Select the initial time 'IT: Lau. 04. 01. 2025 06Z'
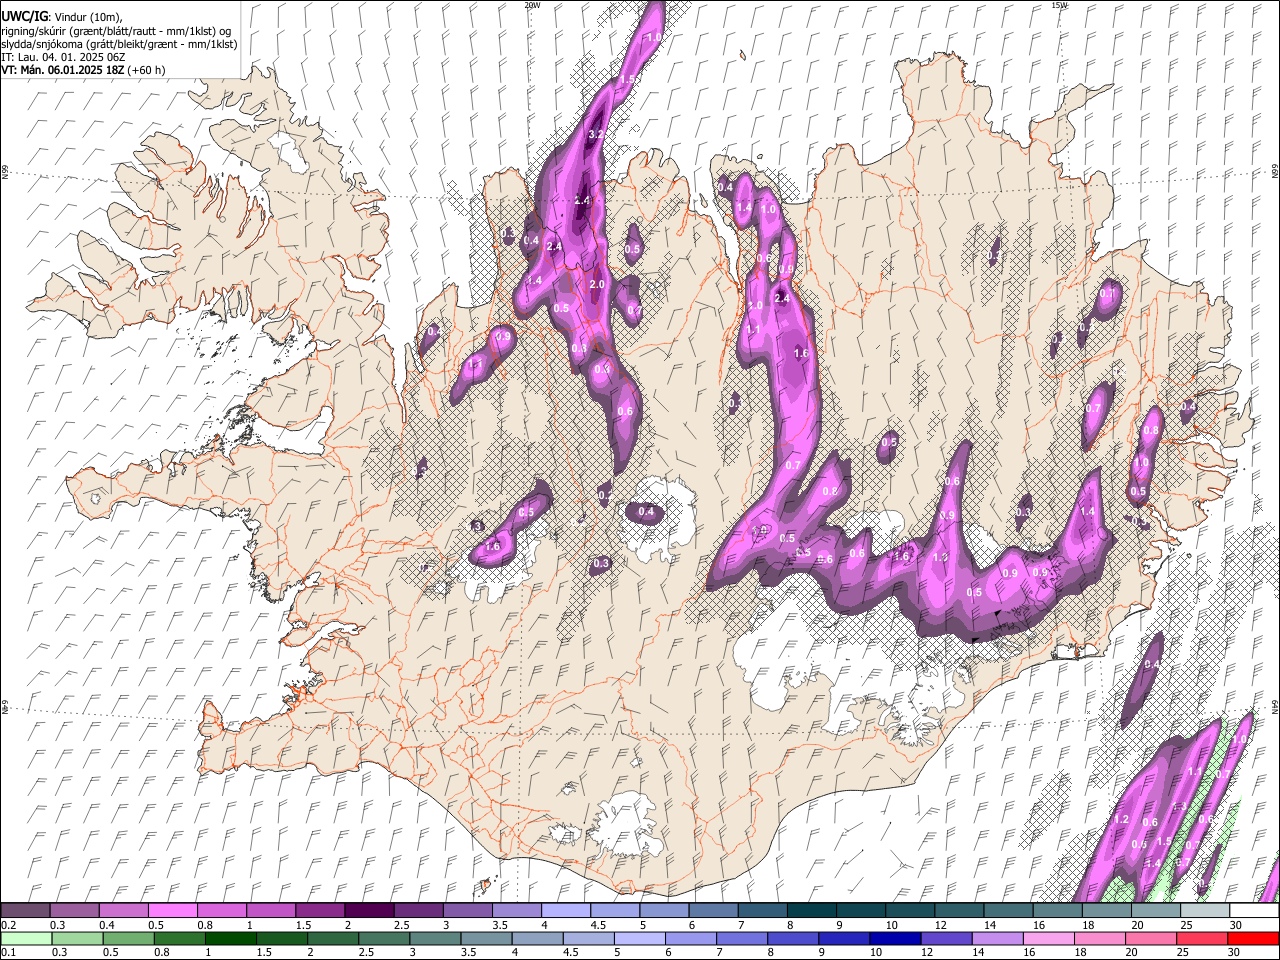 [x=63, y=57]
